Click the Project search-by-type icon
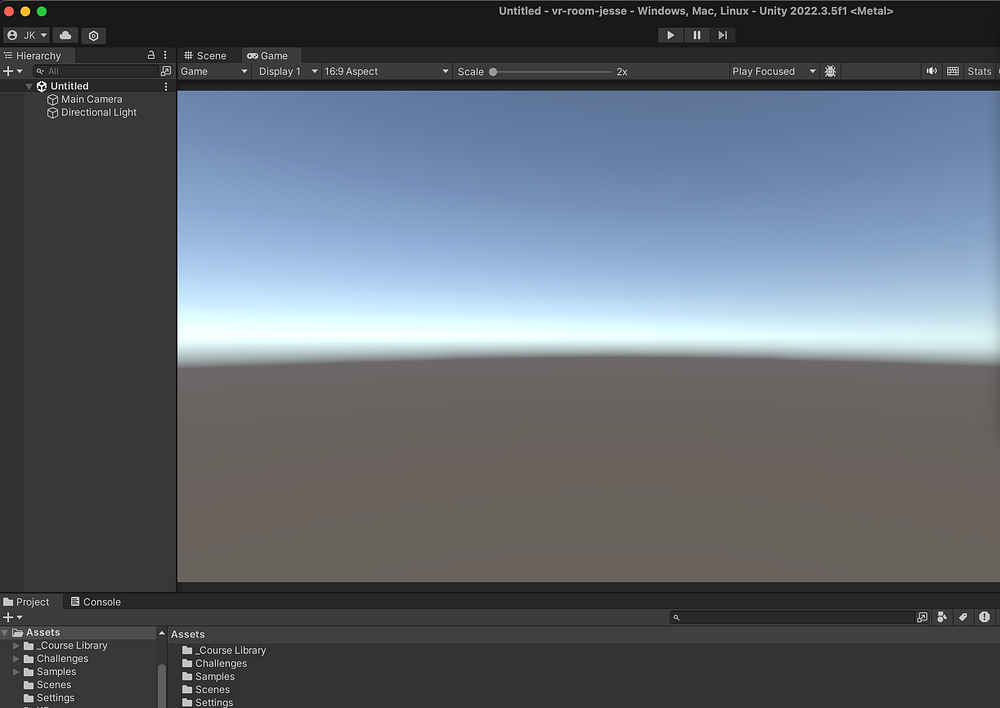The height and width of the screenshot is (708, 1000). (942, 617)
